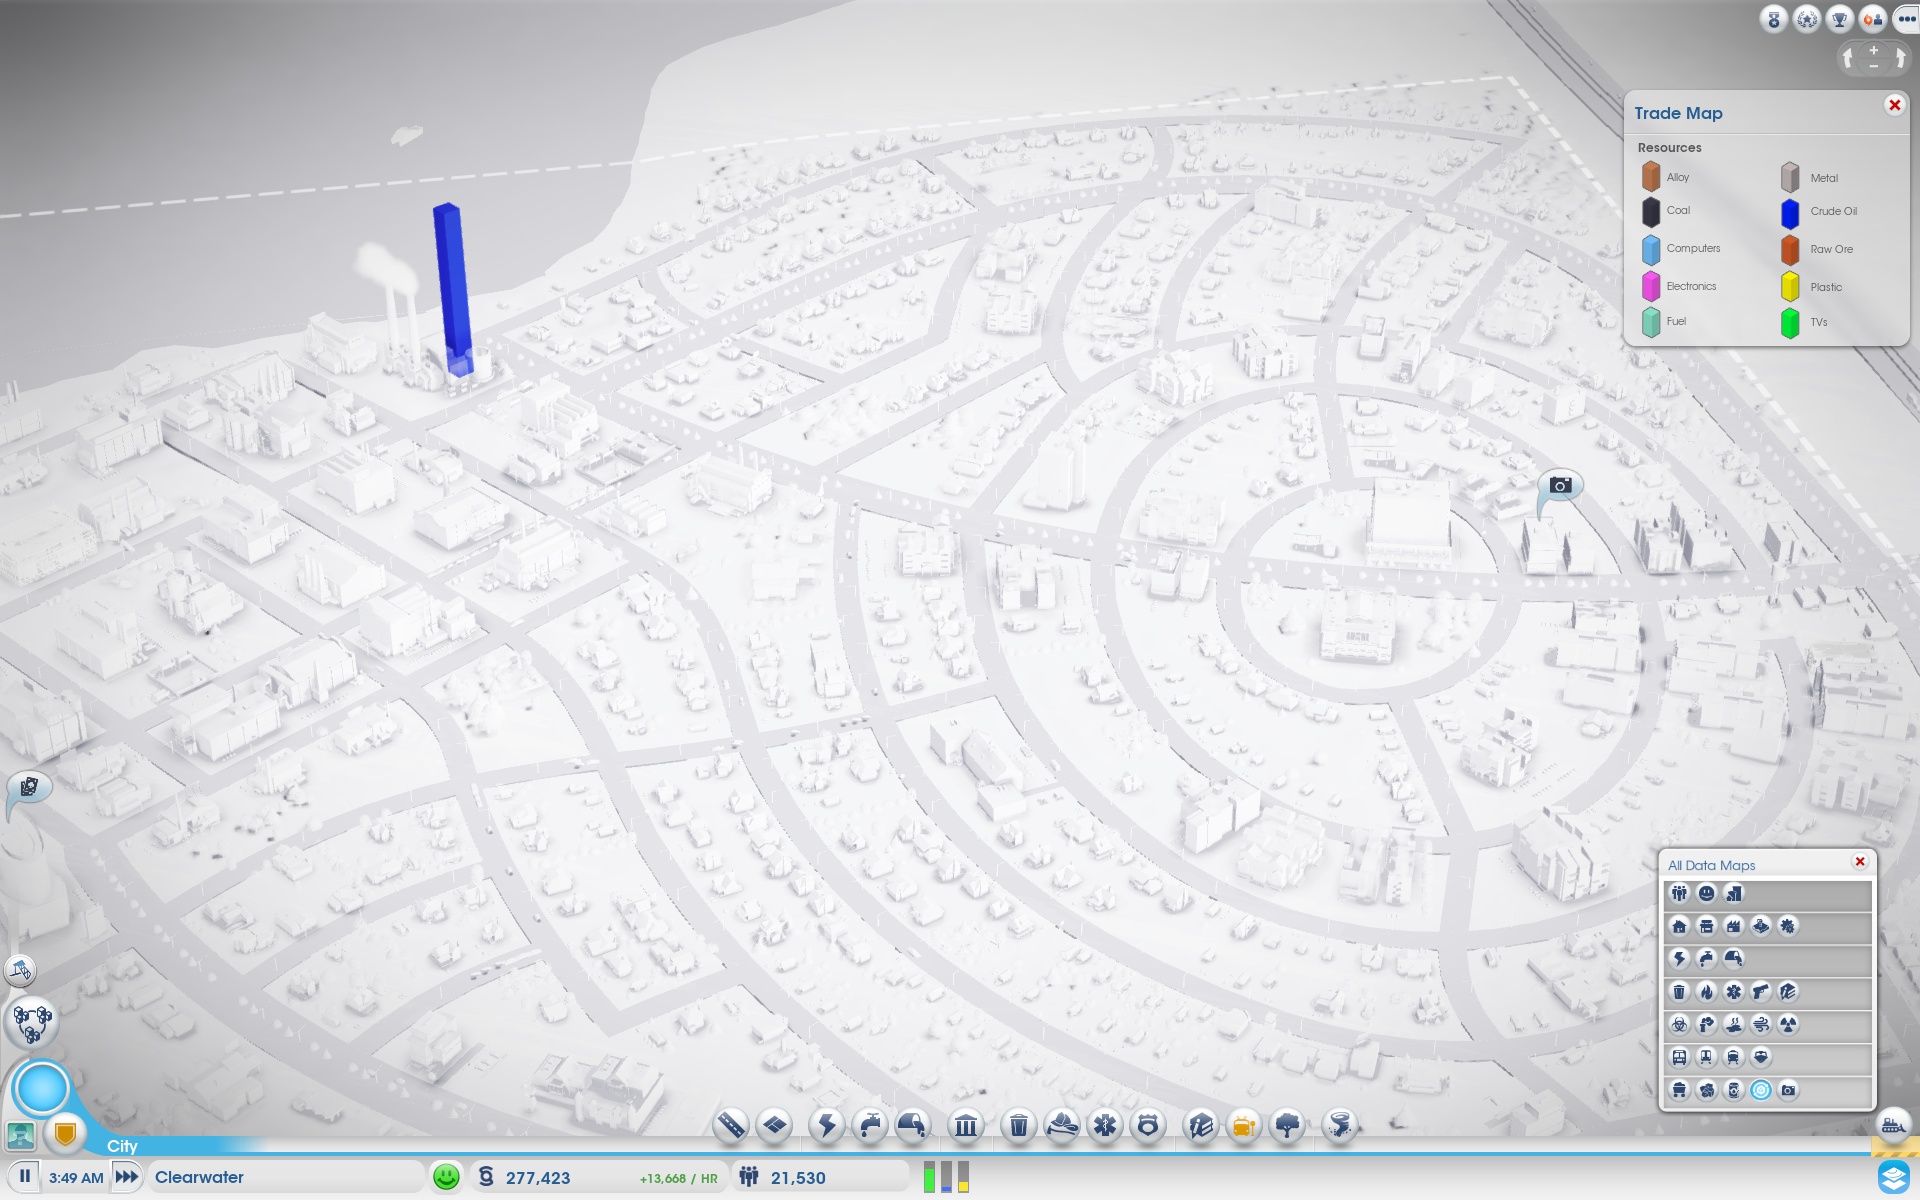Viewport: 1920px width, 1200px height.
Task: Show Population data map in All Data Maps
Action: tap(1679, 893)
